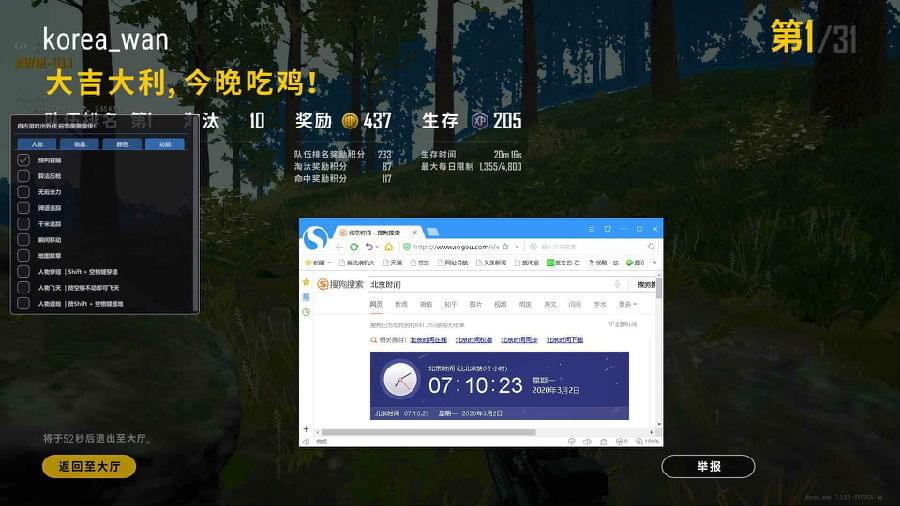Tick the 瞬间移动 checkbox

(24, 239)
